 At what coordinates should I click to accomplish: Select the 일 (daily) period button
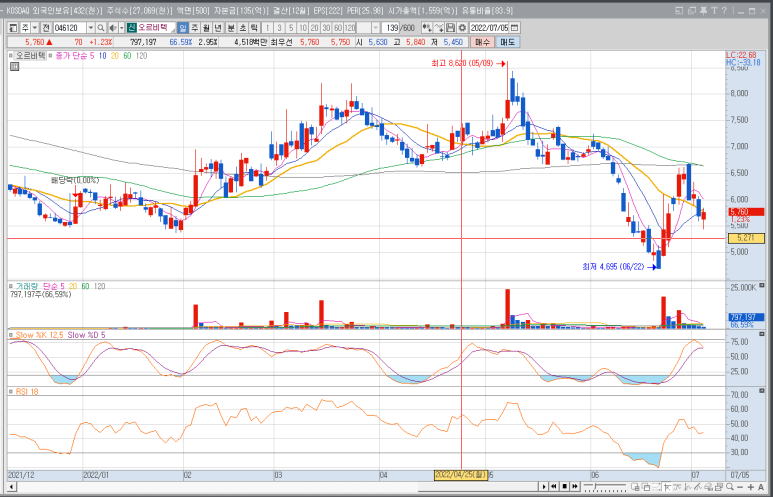click(182, 28)
